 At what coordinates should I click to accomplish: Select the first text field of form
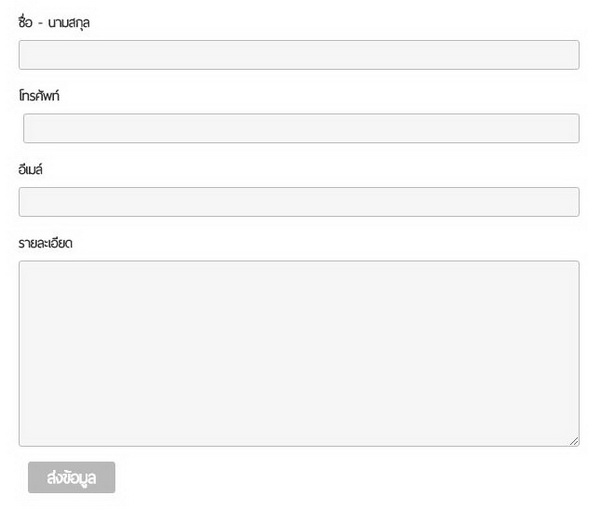[x=299, y=55]
